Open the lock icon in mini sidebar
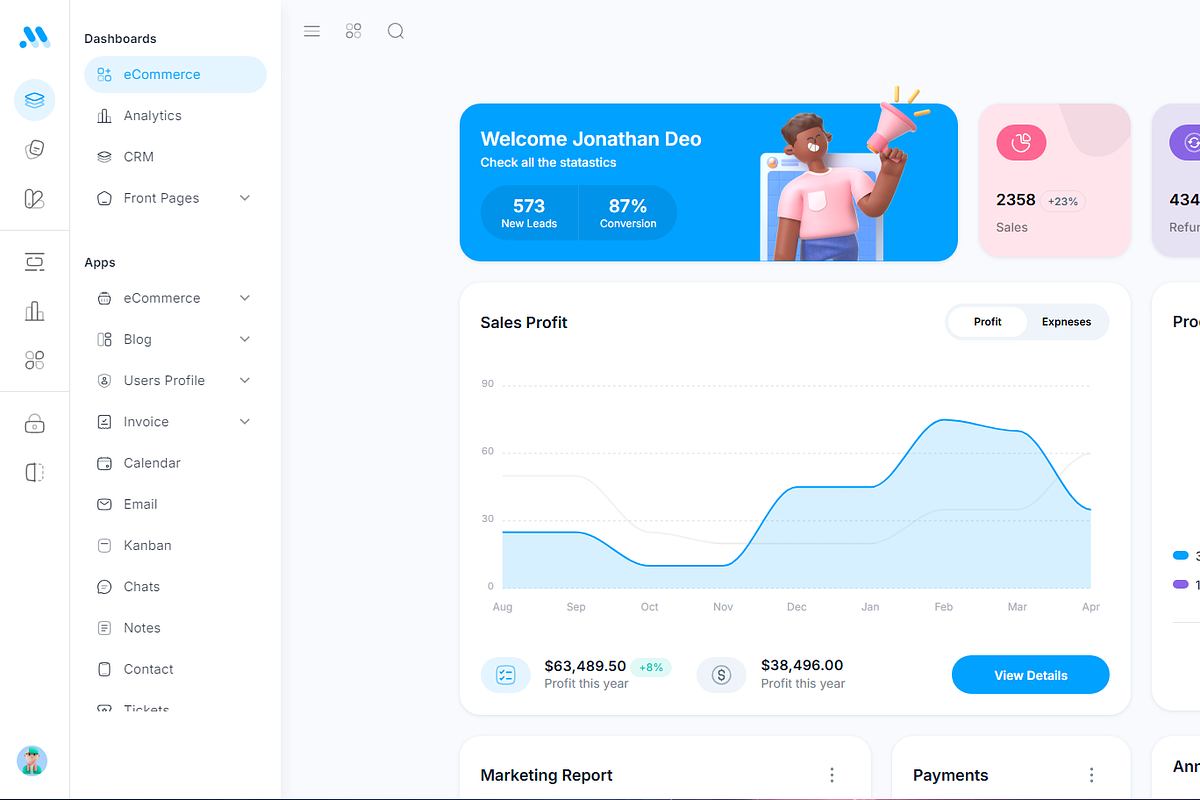This screenshot has width=1200, height=800. click(x=35, y=423)
